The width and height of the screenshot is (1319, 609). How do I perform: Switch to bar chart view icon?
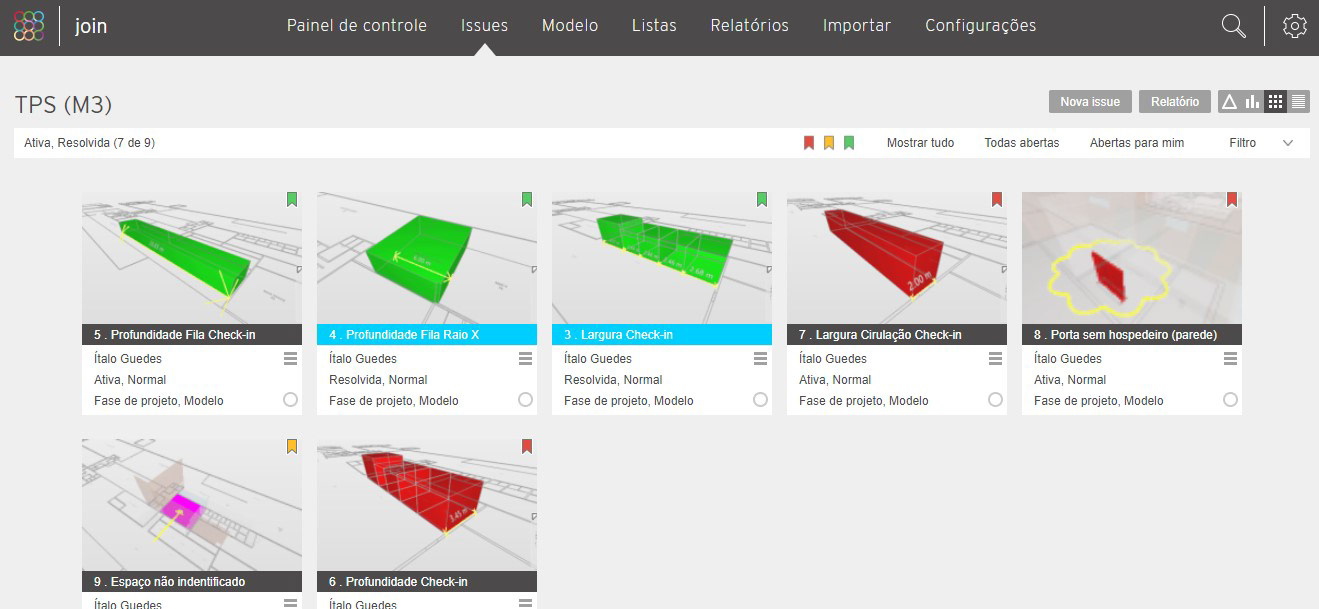click(x=1252, y=102)
